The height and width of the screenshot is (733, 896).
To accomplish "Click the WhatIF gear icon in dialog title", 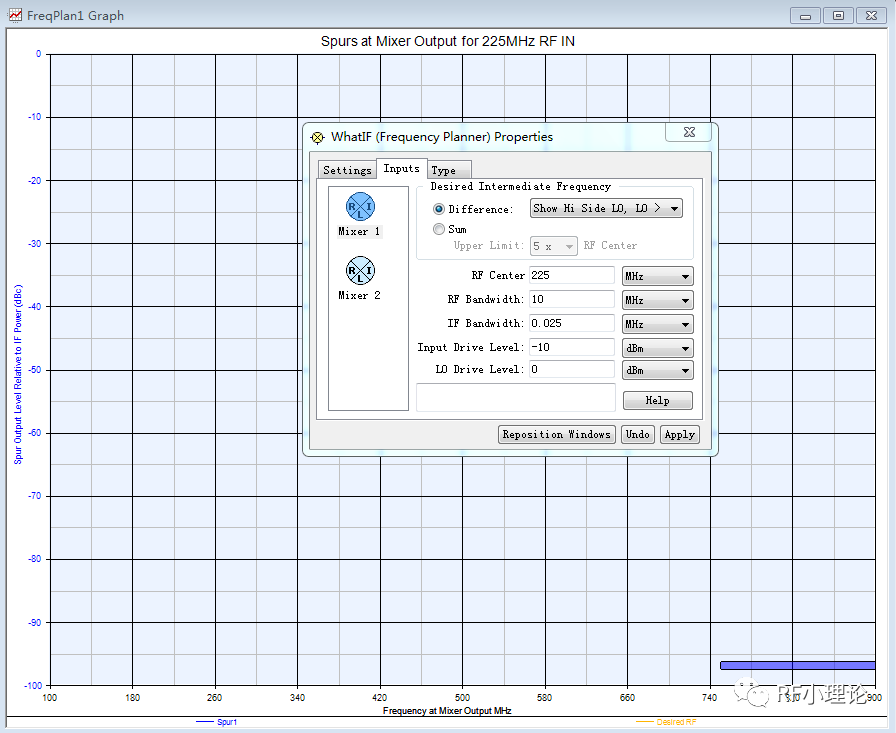I will point(317,137).
